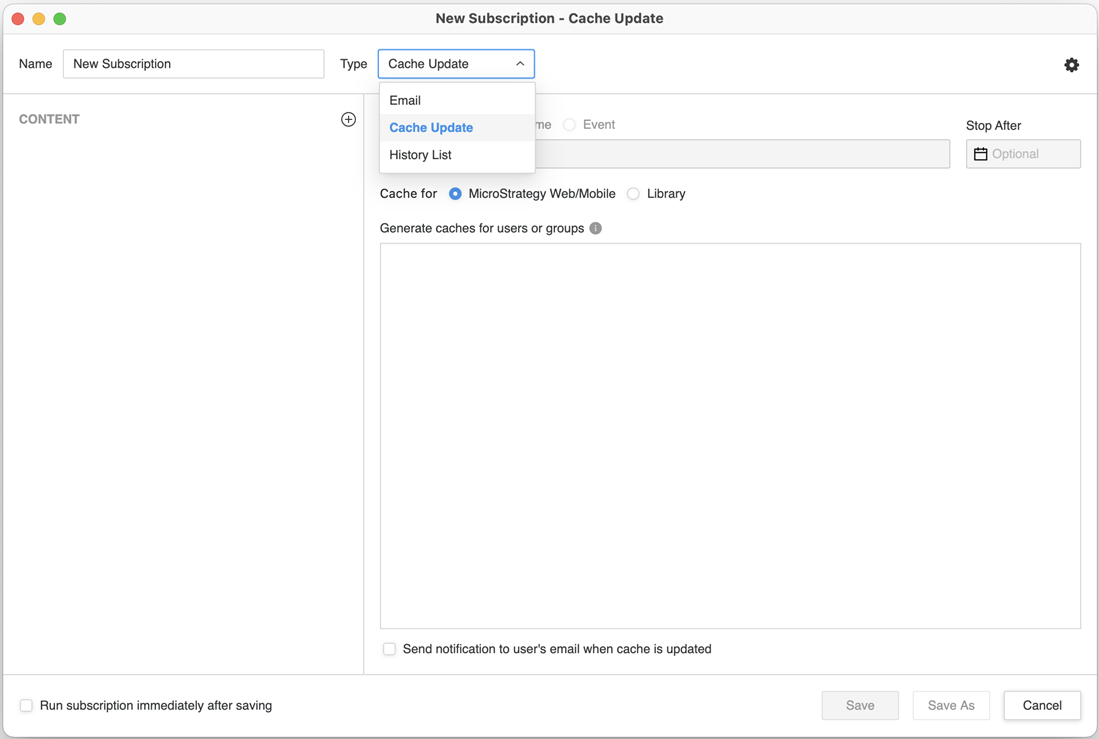Select Email from the Type list

coord(405,100)
